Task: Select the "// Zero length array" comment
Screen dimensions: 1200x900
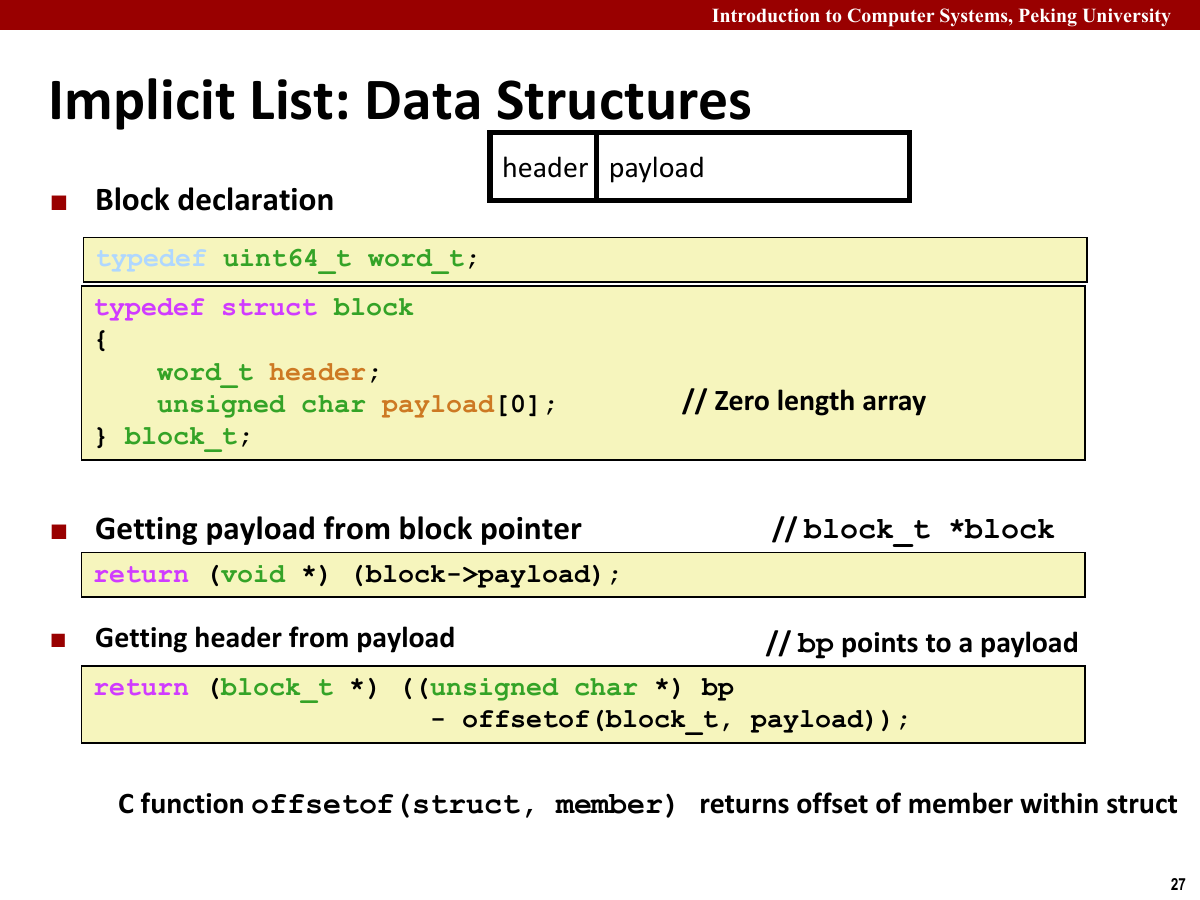Action: 804,402
